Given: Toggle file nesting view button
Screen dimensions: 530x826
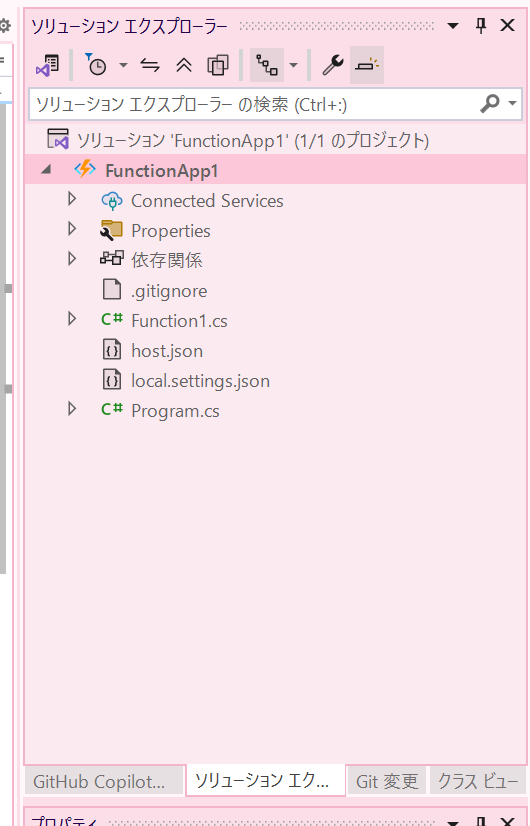Looking at the screenshot, I should point(267,65).
